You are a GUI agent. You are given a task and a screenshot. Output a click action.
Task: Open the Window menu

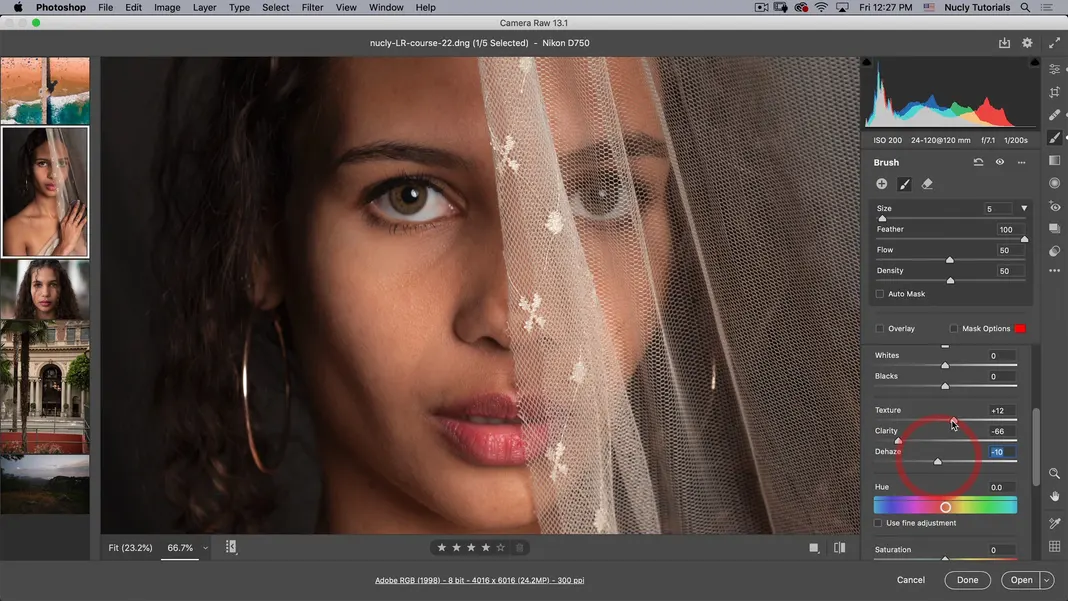(386, 7)
